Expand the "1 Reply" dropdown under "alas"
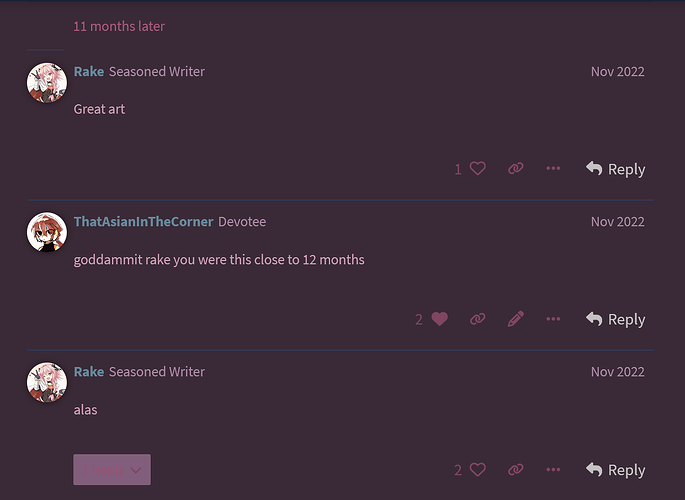Image resolution: width=685 pixels, height=500 pixels. (x=112, y=469)
